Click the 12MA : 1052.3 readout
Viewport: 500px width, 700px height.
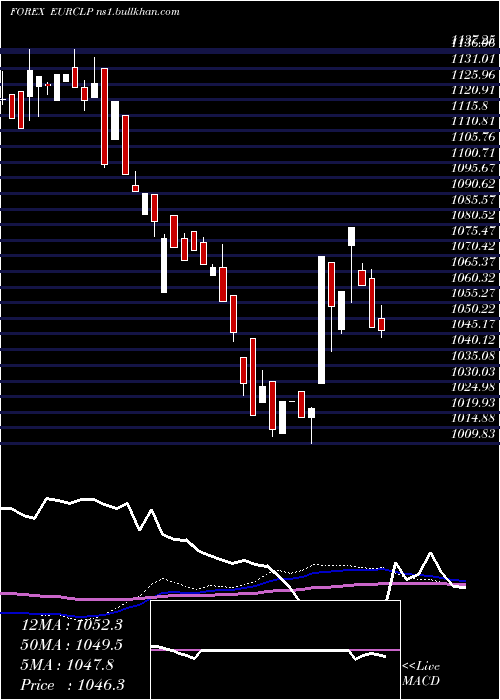72,625
